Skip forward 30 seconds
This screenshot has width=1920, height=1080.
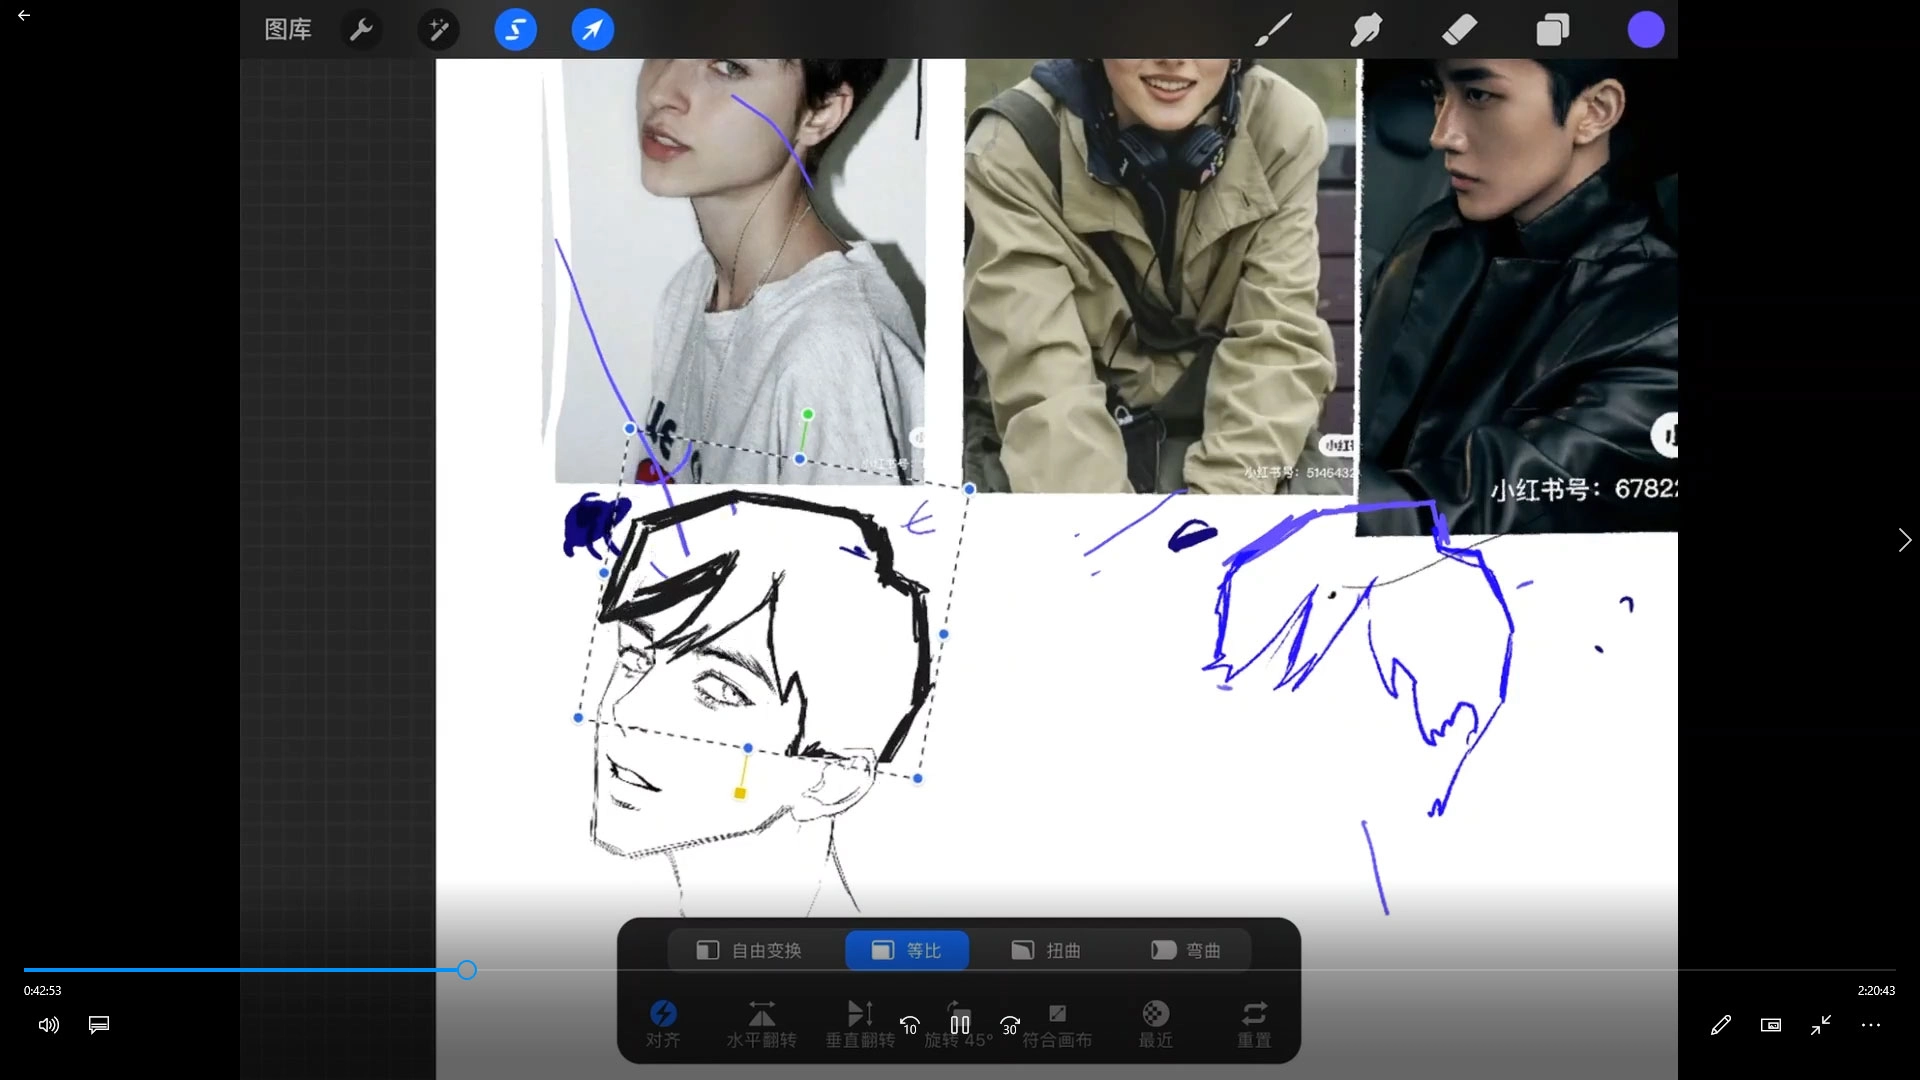pos(1010,1025)
